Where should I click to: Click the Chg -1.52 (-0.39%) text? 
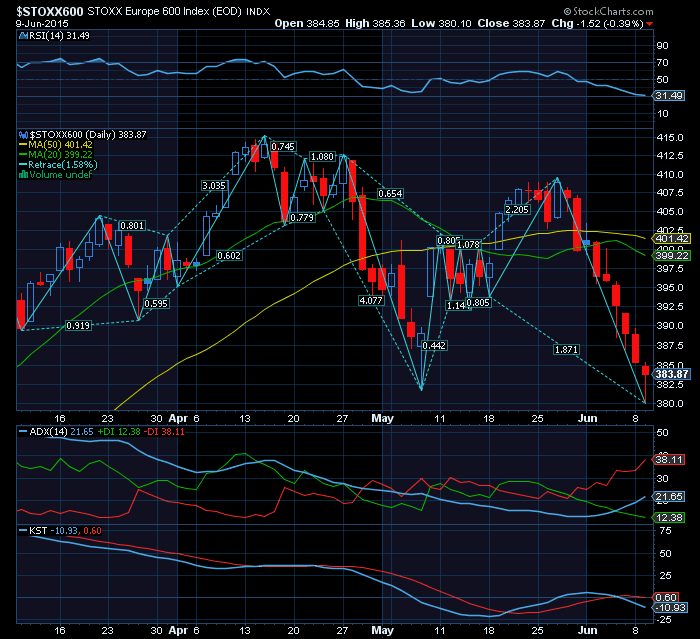pos(597,23)
